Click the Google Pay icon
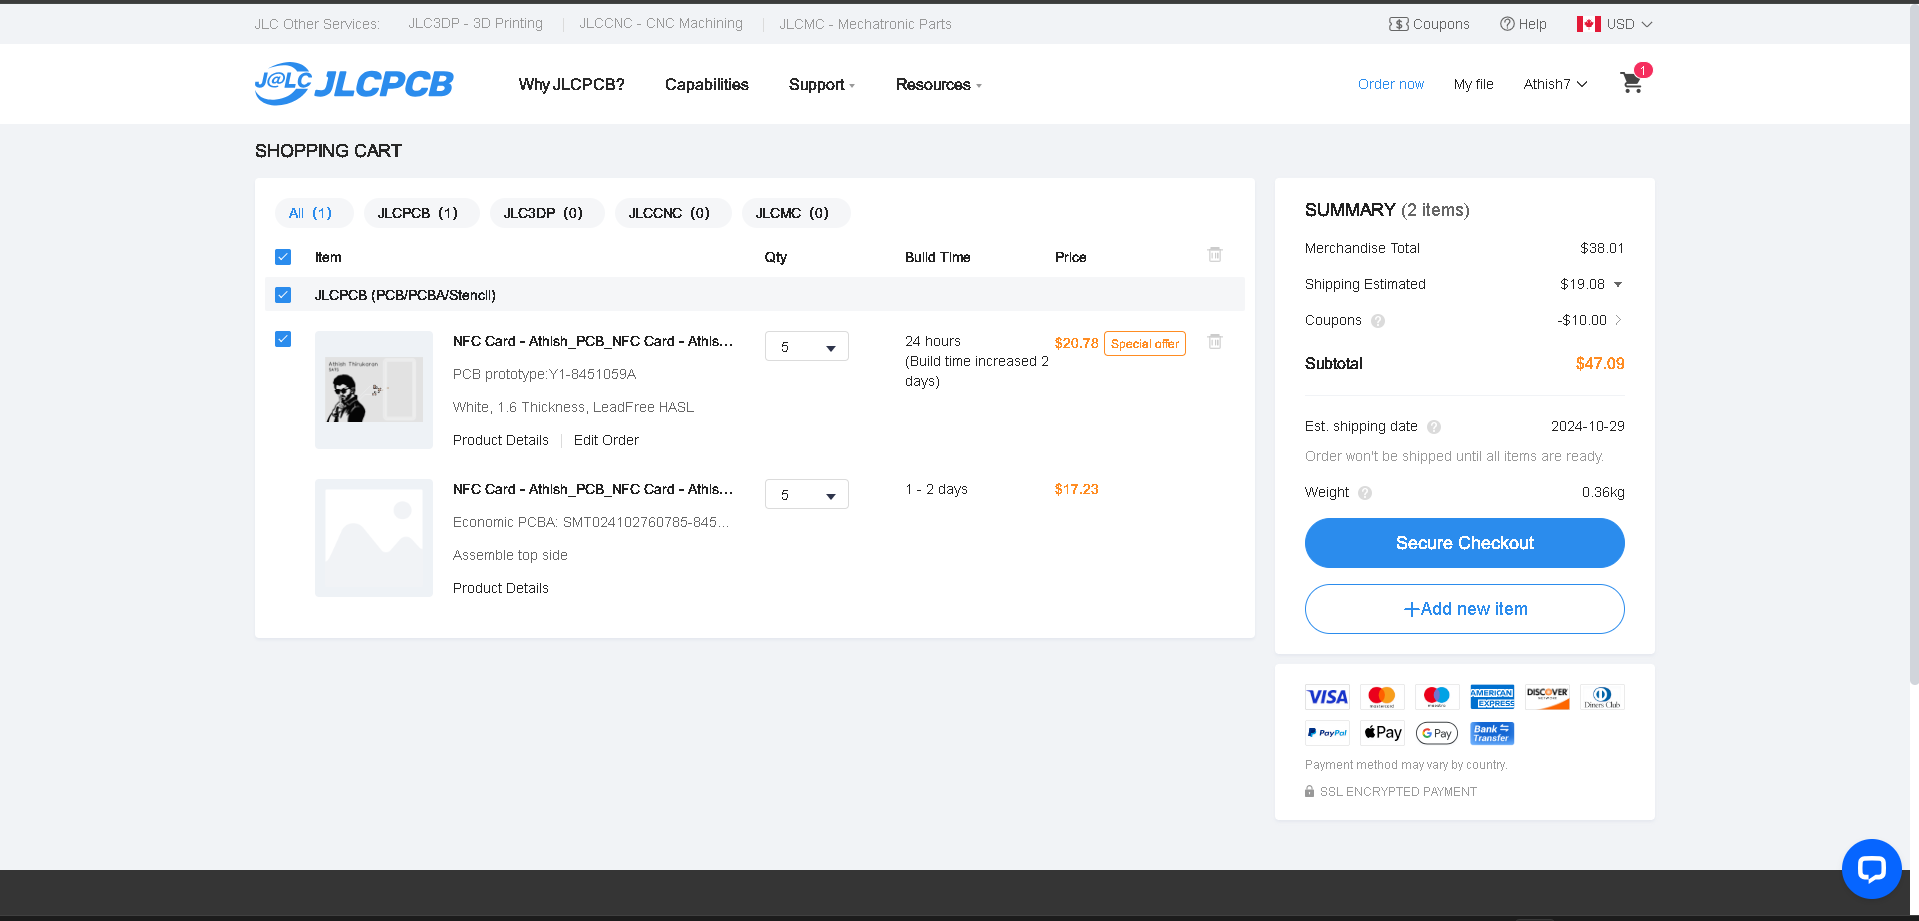This screenshot has height=921, width=1919. tap(1437, 733)
